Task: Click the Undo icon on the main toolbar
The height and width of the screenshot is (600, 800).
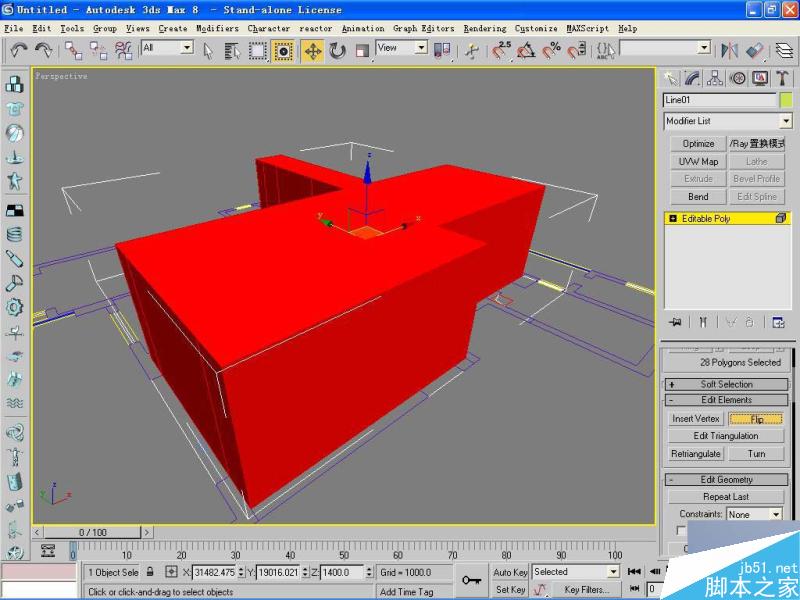Action: point(18,49)
